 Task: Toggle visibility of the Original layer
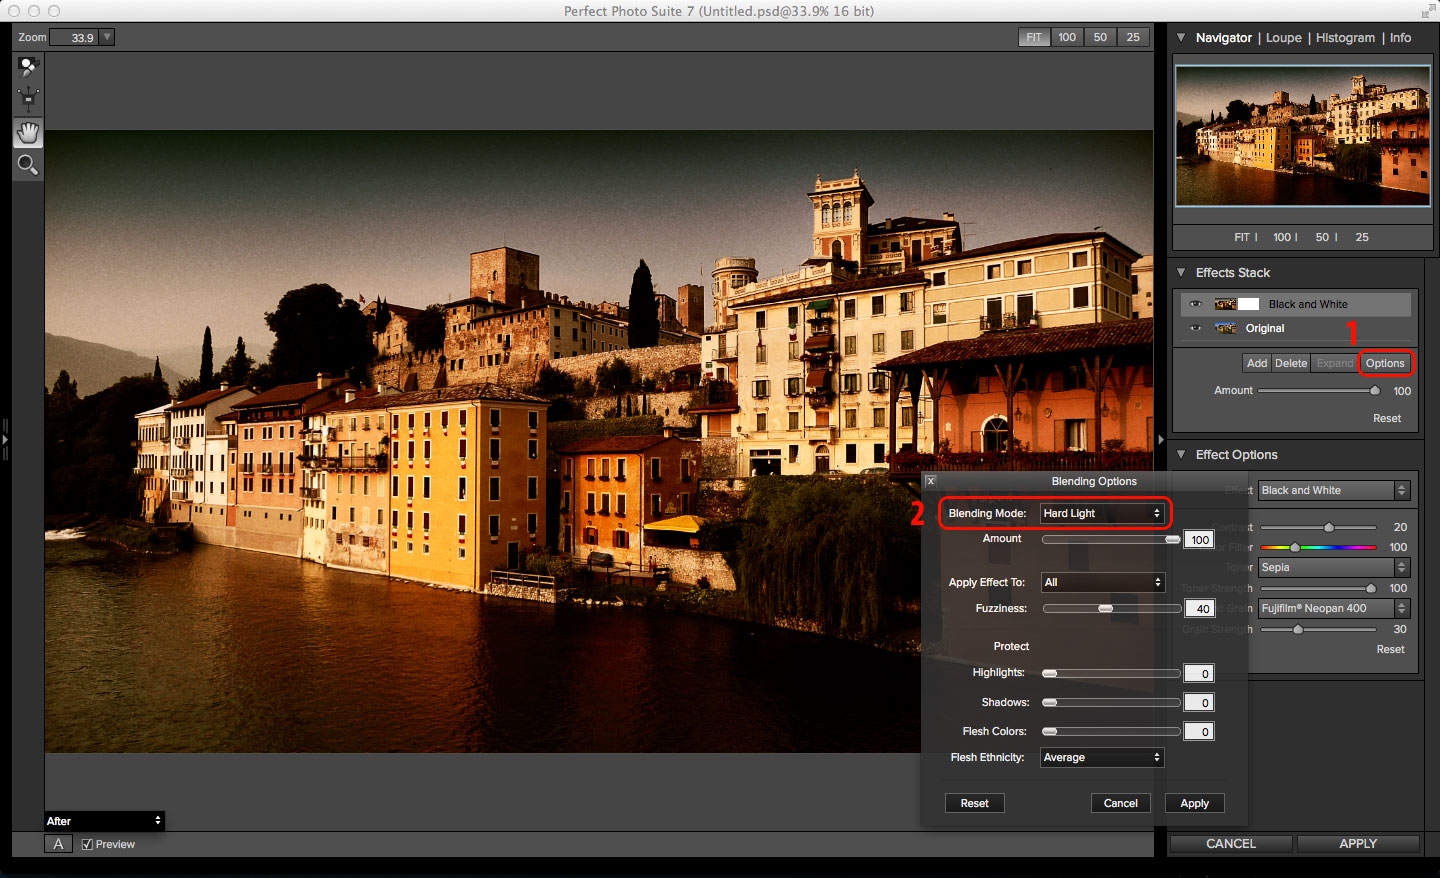pos(1196,328)
